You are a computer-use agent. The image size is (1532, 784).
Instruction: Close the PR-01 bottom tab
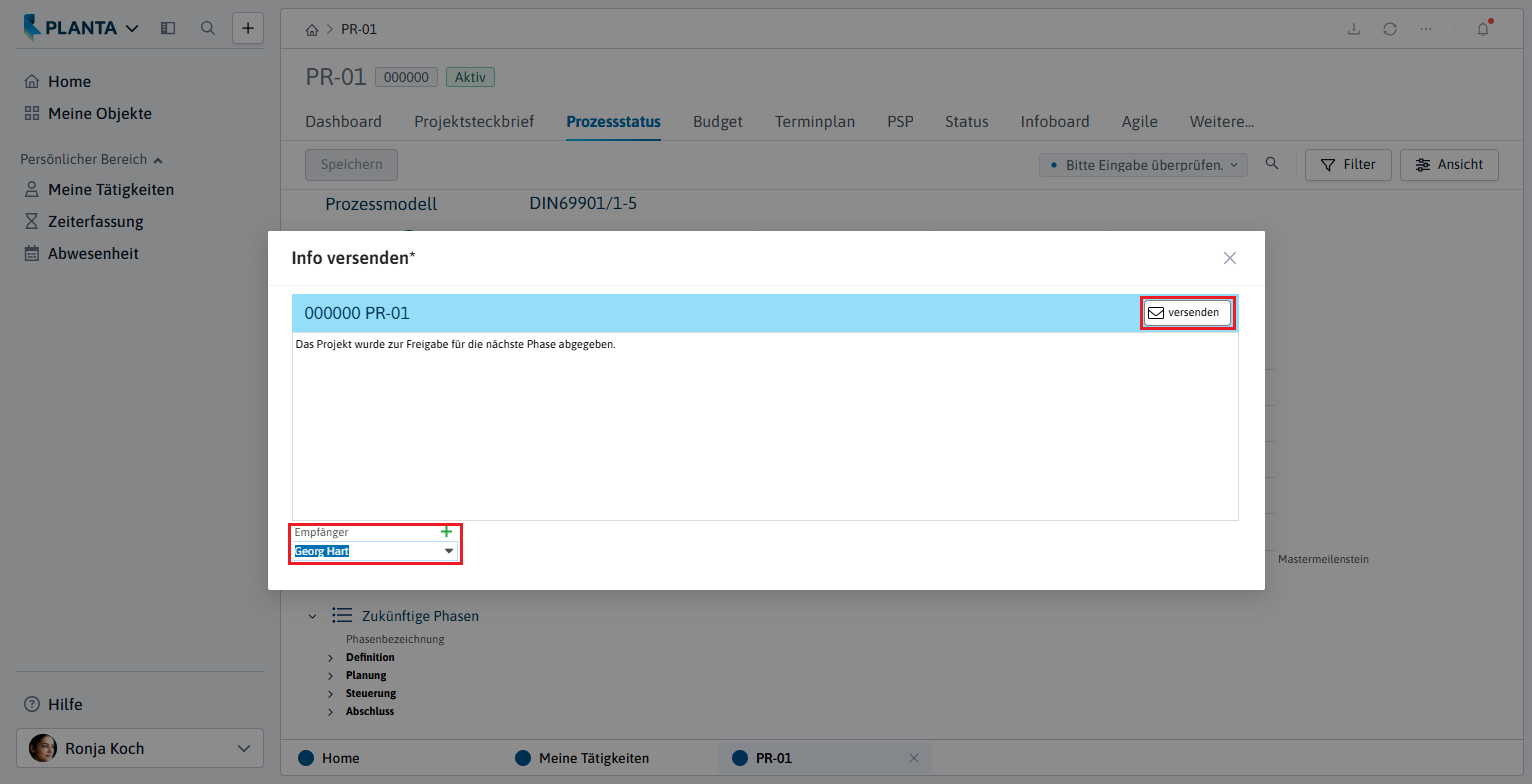tap(913, 758)
